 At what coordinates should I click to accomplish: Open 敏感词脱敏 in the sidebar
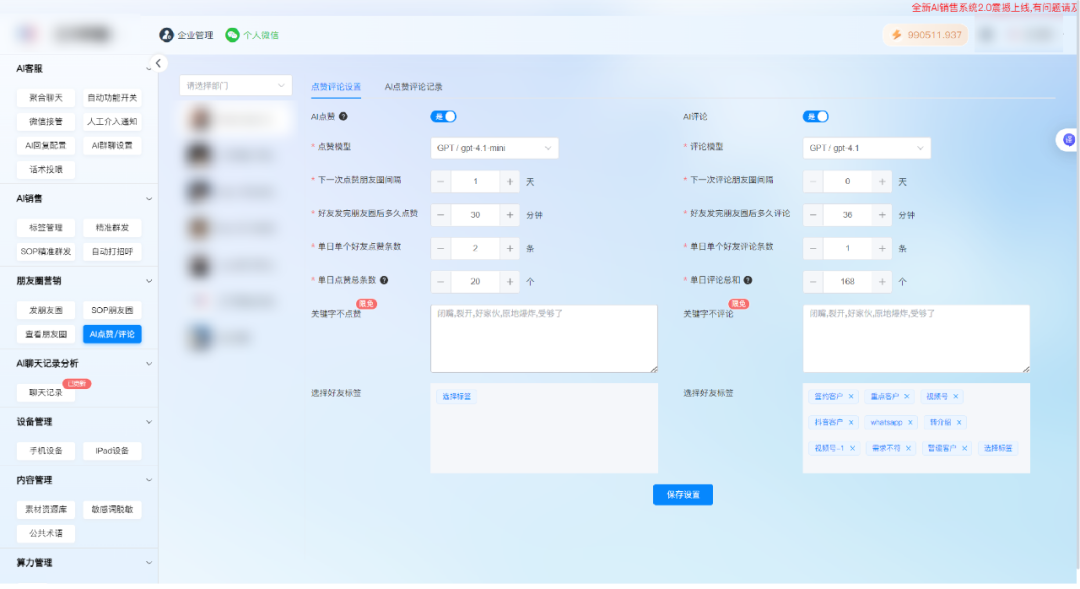[112, 509]
